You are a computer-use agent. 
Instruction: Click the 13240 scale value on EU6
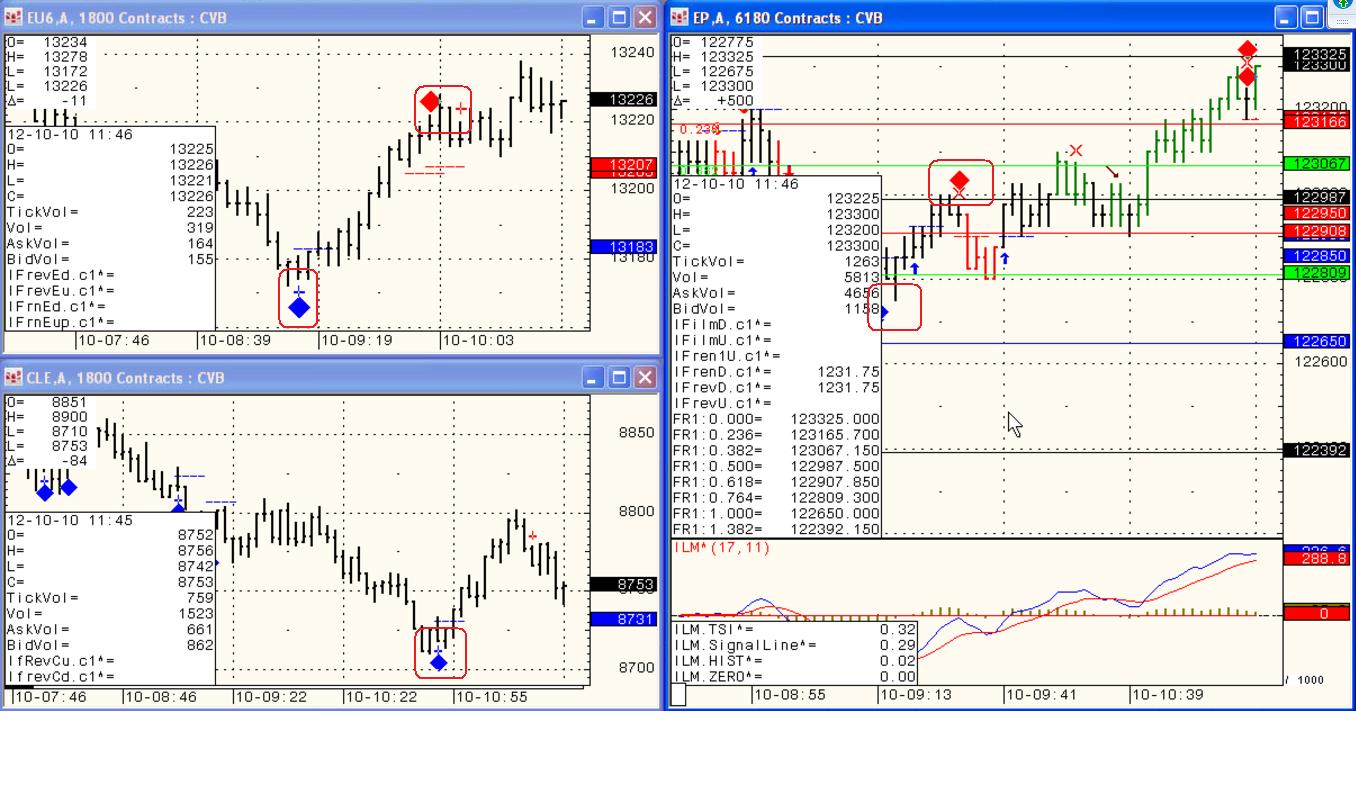tap(631, 53)
